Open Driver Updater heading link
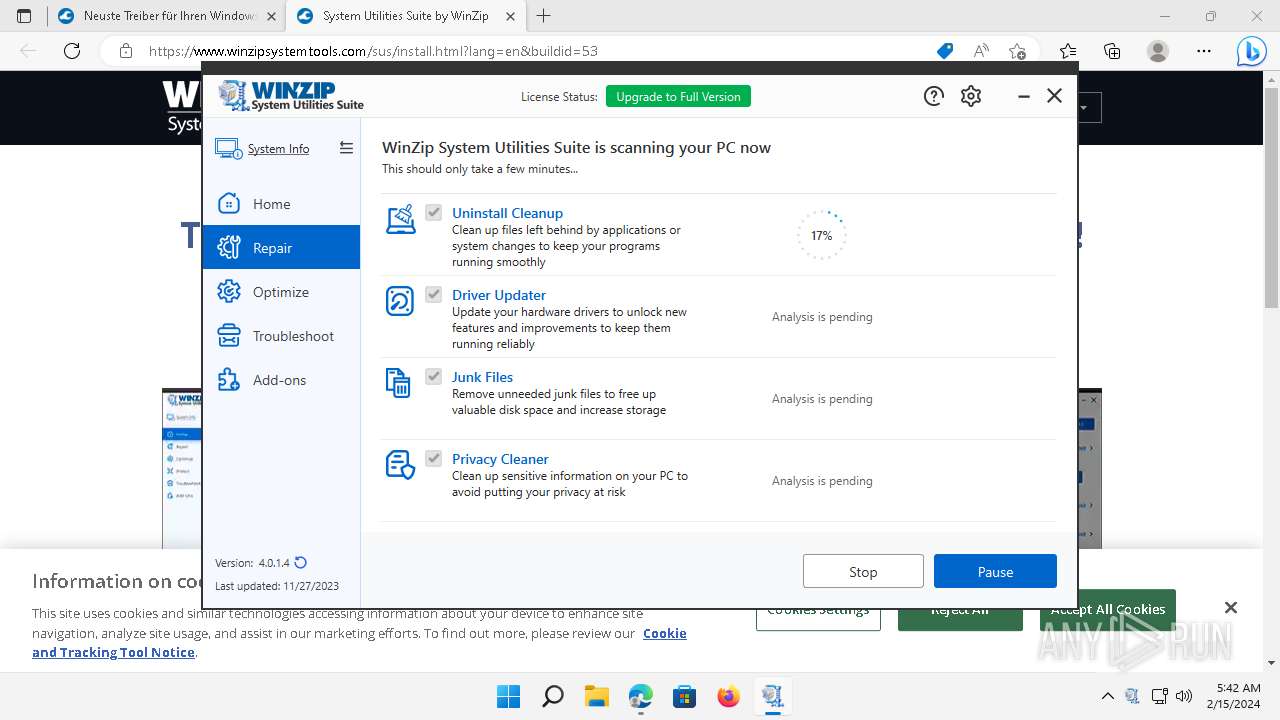This screenshot has width=1280, height=720. [x=498, y=295]
